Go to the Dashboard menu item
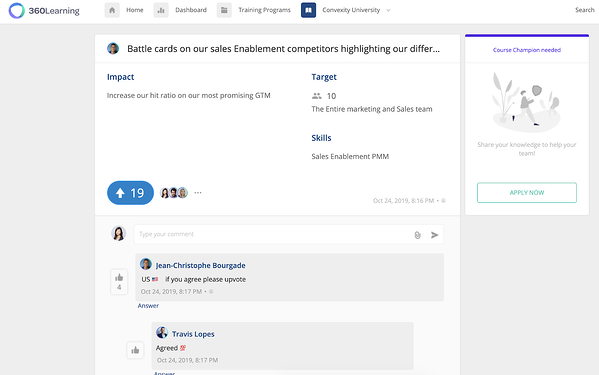 pos(191,10)
